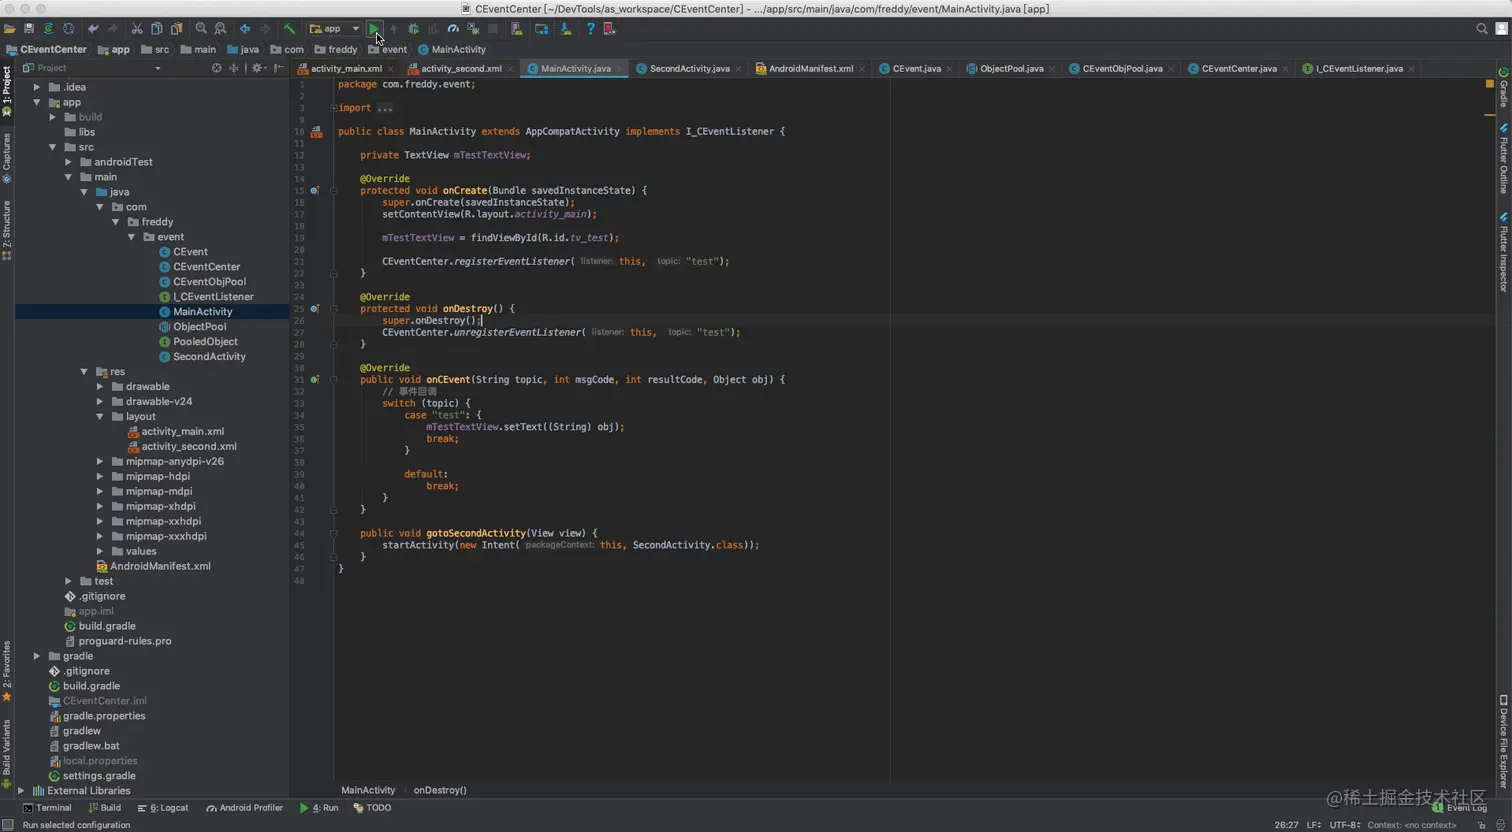Click the Navigate Back arrow icon
Viewport: 1512px width, 832px height.
(245, 29)
